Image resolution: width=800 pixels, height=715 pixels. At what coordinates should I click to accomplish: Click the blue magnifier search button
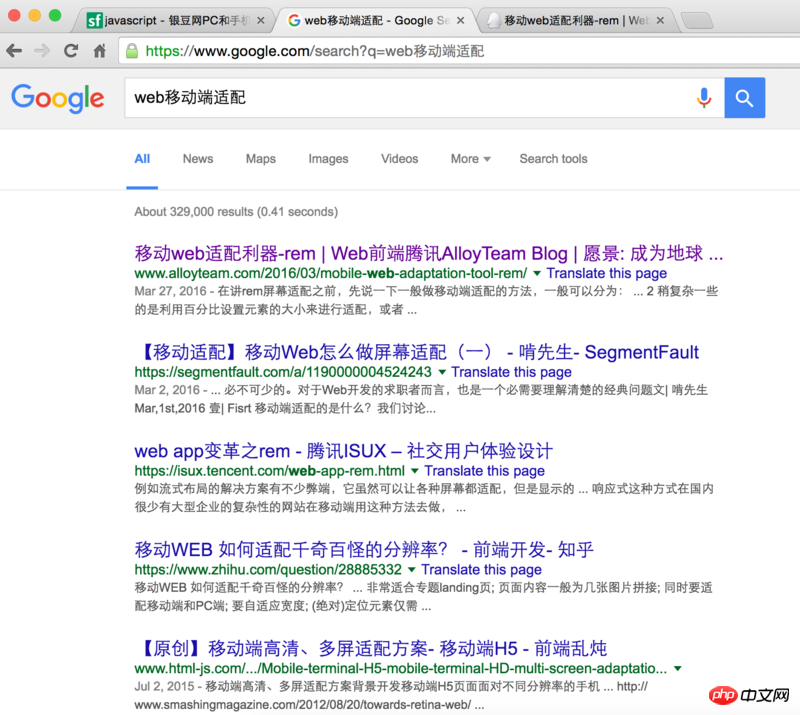744,97
